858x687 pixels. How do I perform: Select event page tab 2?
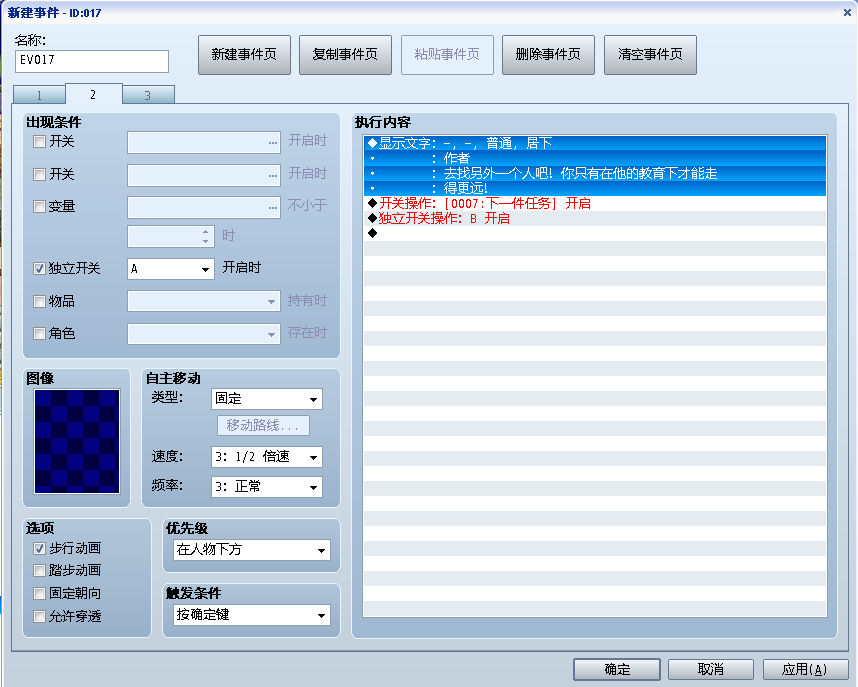[x=94, y=94]
